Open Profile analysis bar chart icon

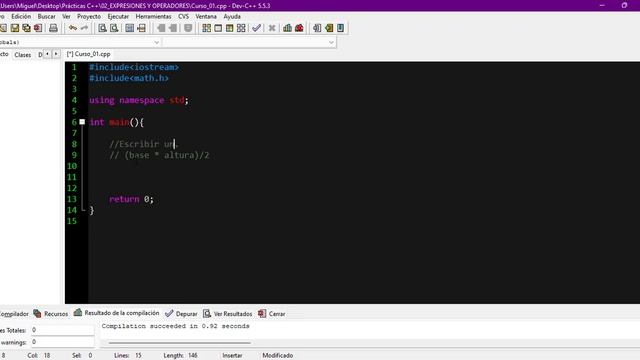point(287,28)
